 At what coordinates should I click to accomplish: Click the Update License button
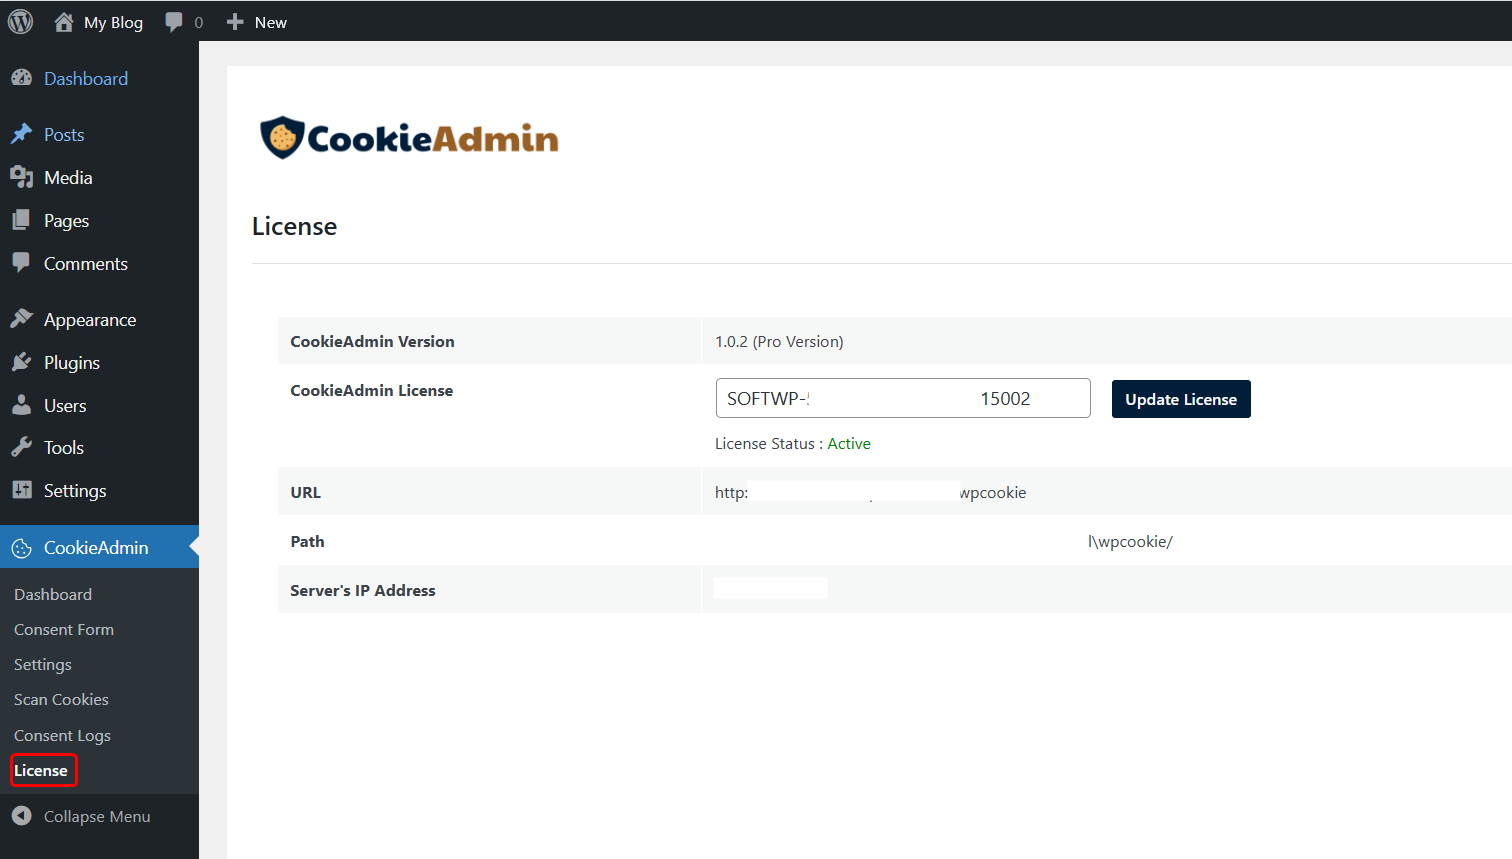click(x=1181, y=399)
